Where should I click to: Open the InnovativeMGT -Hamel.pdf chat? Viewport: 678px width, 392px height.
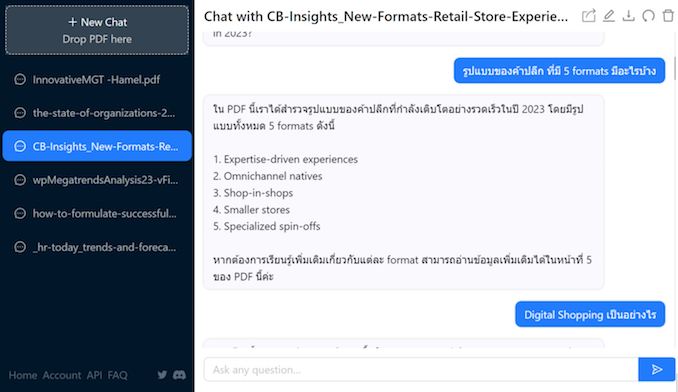(x=97, y=80)
